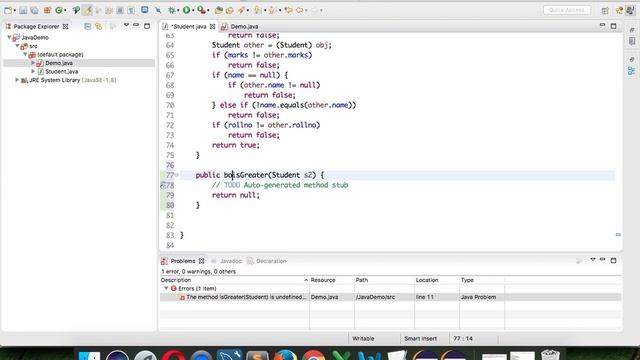Collapse the (default package) node
Screen dimensions: 640x360
25,54
